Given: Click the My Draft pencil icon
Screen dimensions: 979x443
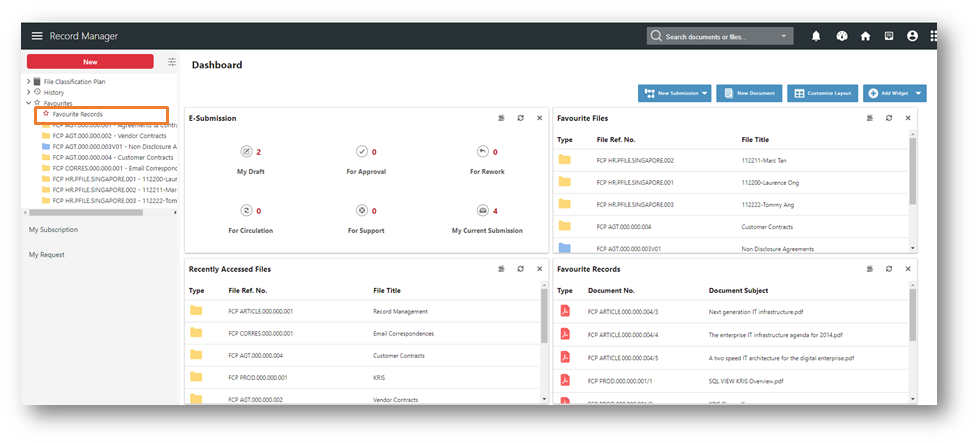Looking at the screenshot, I should 246,152.
